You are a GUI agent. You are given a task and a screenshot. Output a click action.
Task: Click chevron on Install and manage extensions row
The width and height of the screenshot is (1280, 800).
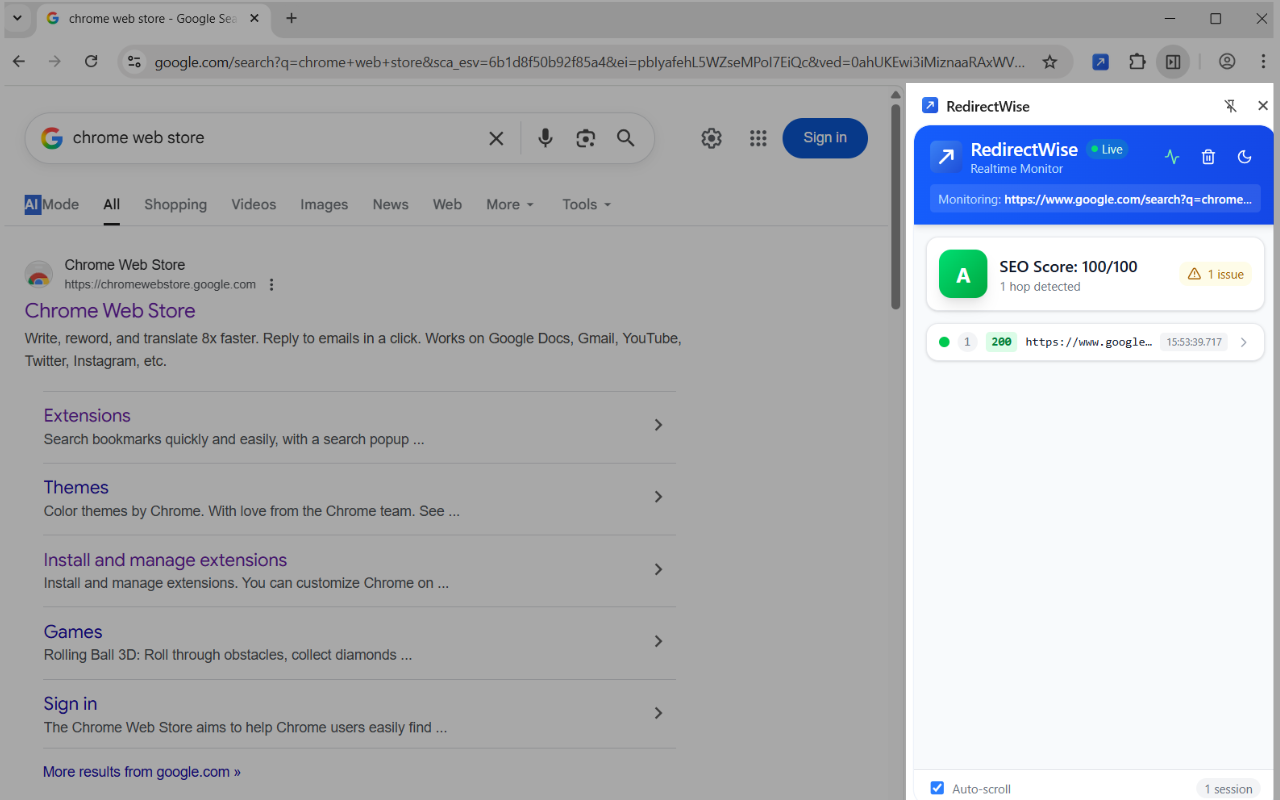(658, 569)
